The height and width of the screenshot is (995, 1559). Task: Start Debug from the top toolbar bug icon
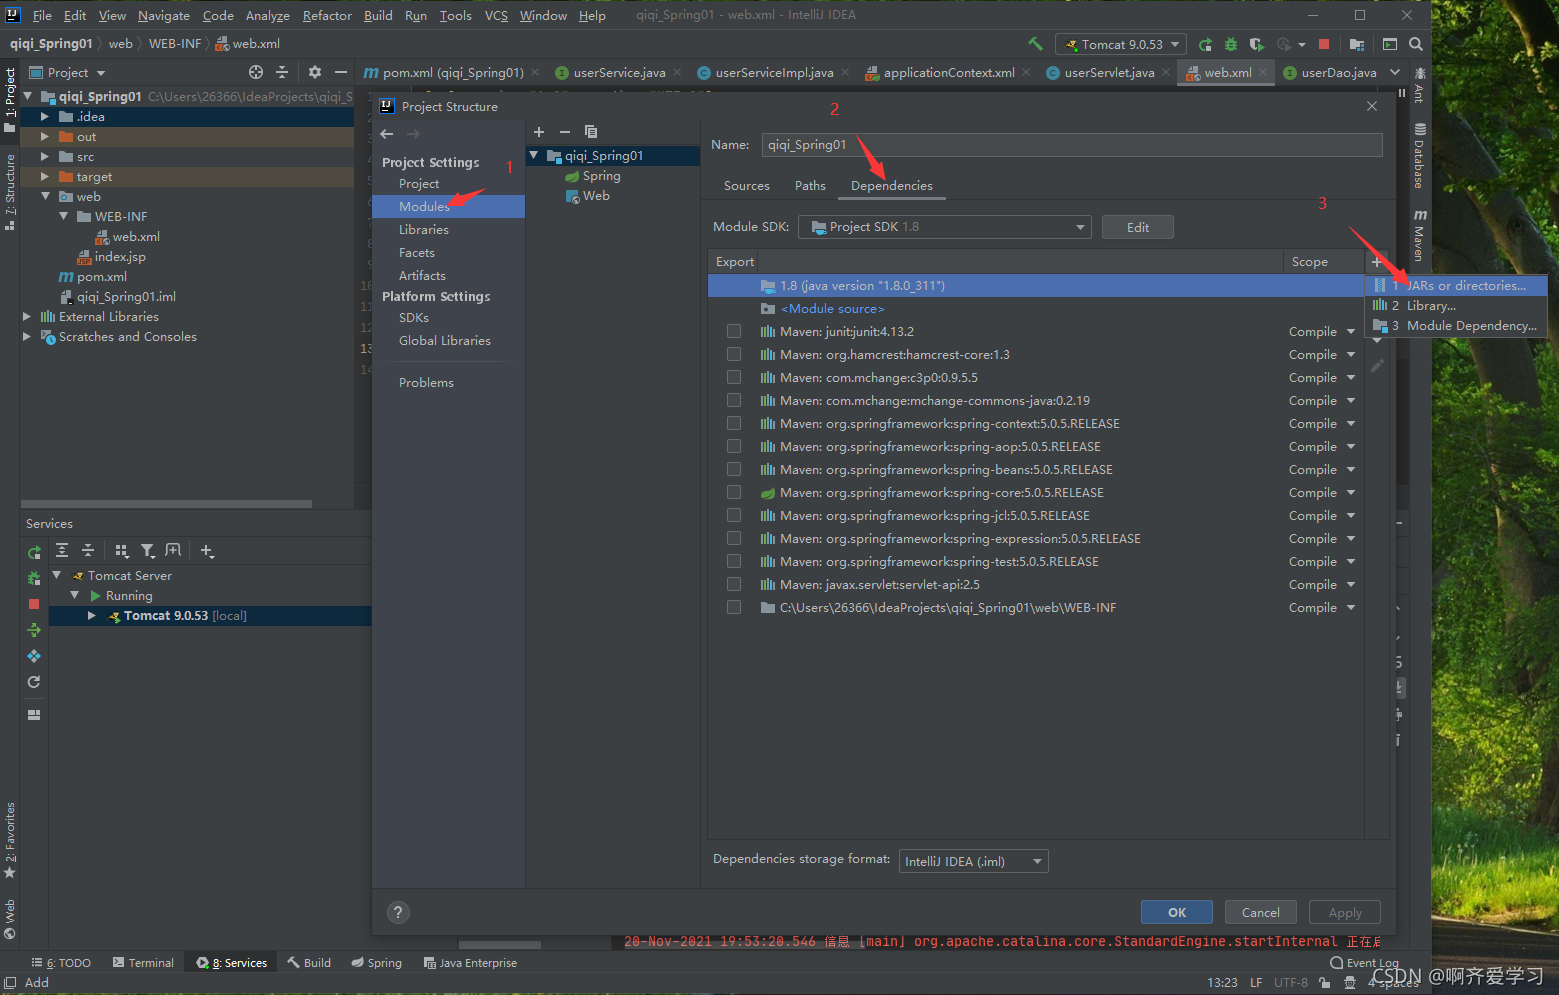pos(1229,44)
